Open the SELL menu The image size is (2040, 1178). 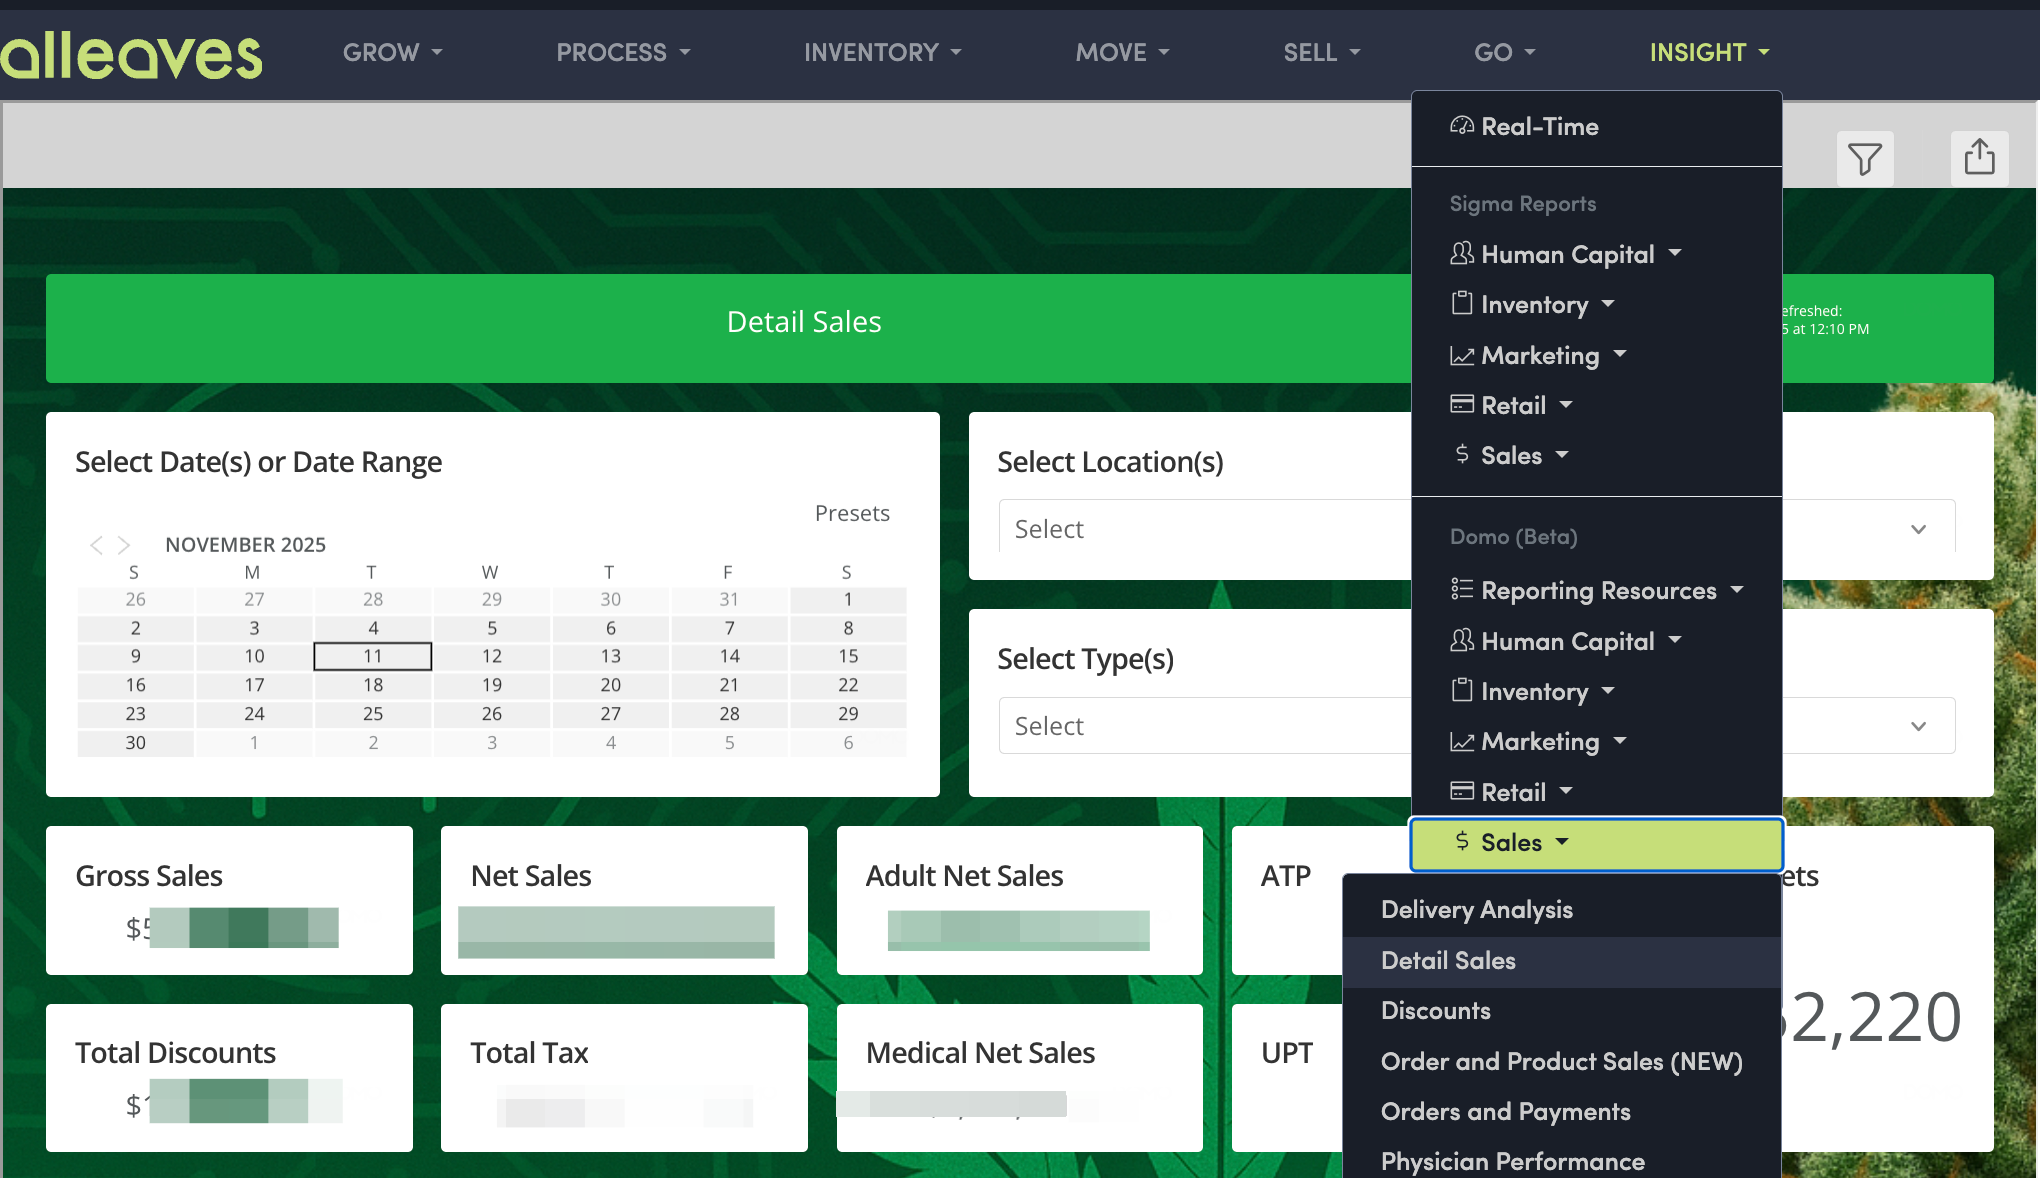[1322, 52]
